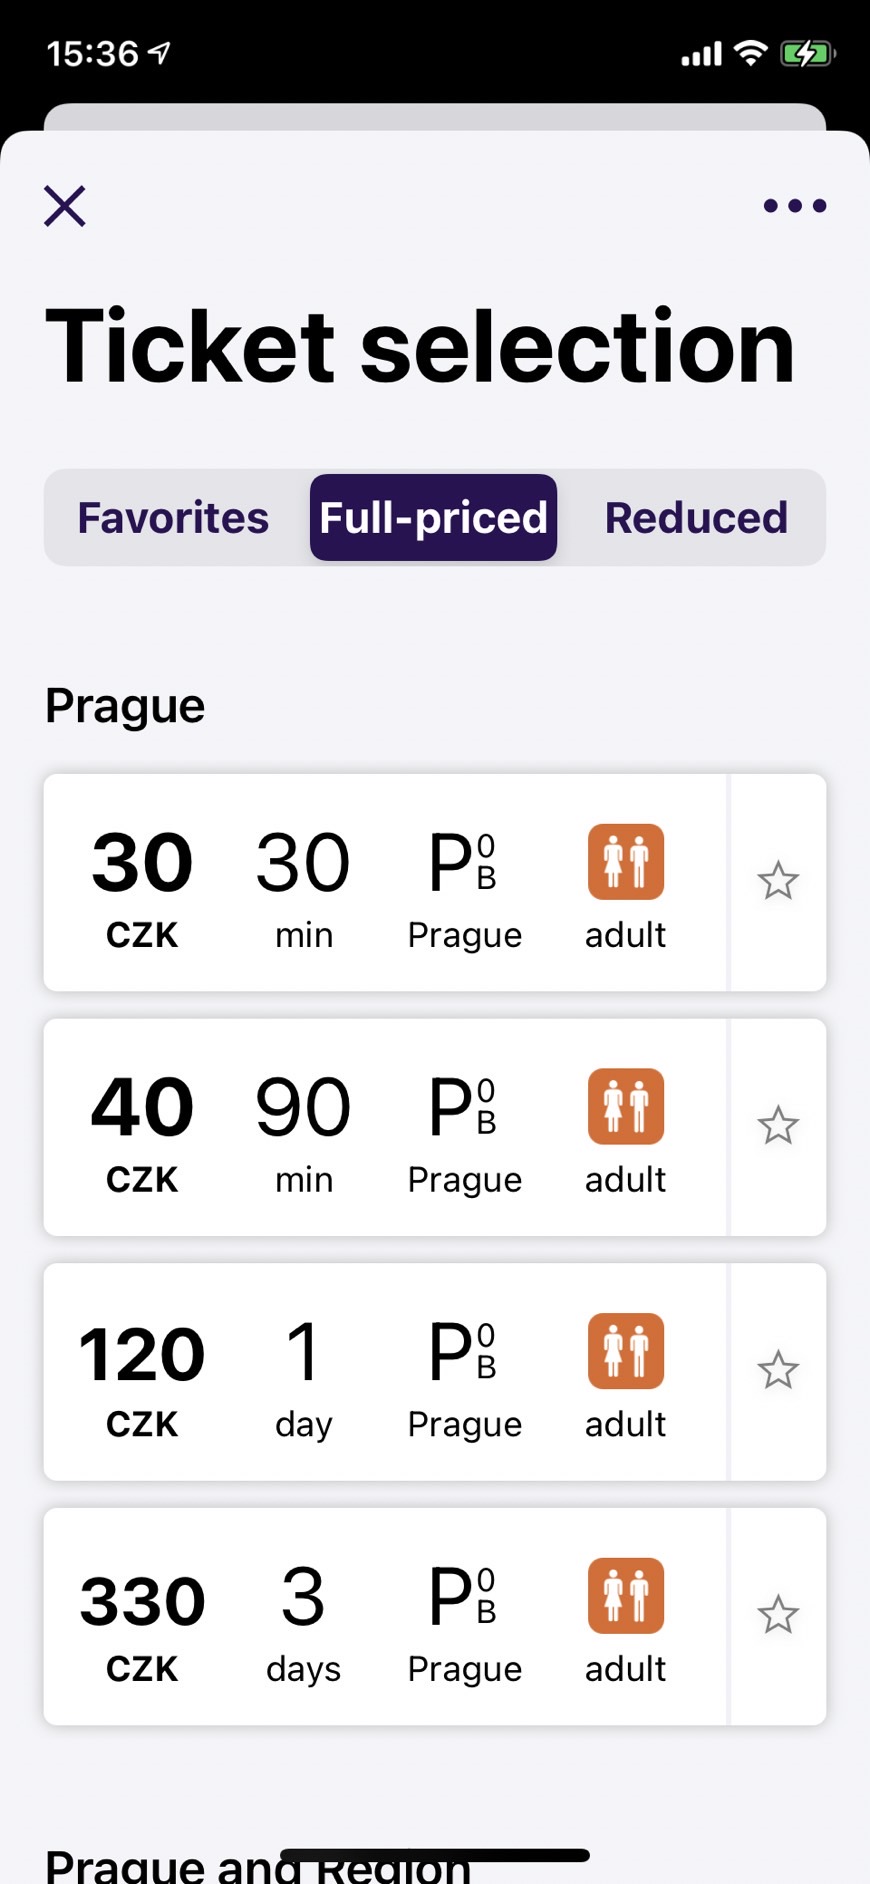Close the ticket selection sheet
The height and width of the screenshot is (1884, 870).
pyautogui.click(x=65, y=206)
